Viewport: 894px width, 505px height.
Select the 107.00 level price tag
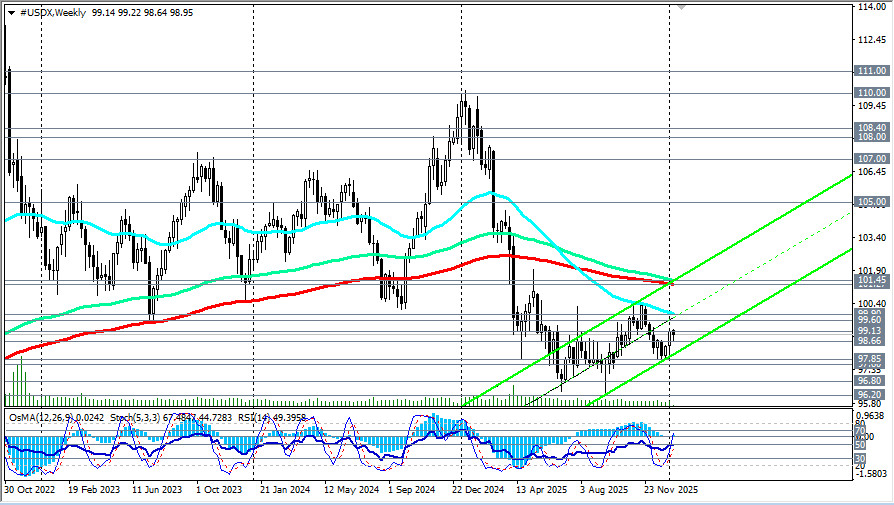point(872,158)
